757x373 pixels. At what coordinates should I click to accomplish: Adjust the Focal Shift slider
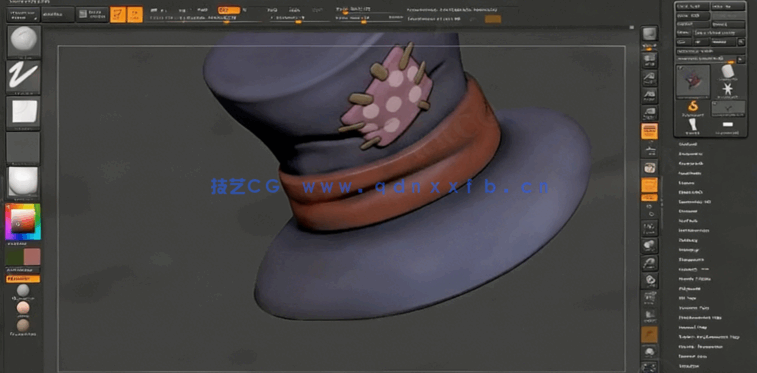[x=369, y=10]
